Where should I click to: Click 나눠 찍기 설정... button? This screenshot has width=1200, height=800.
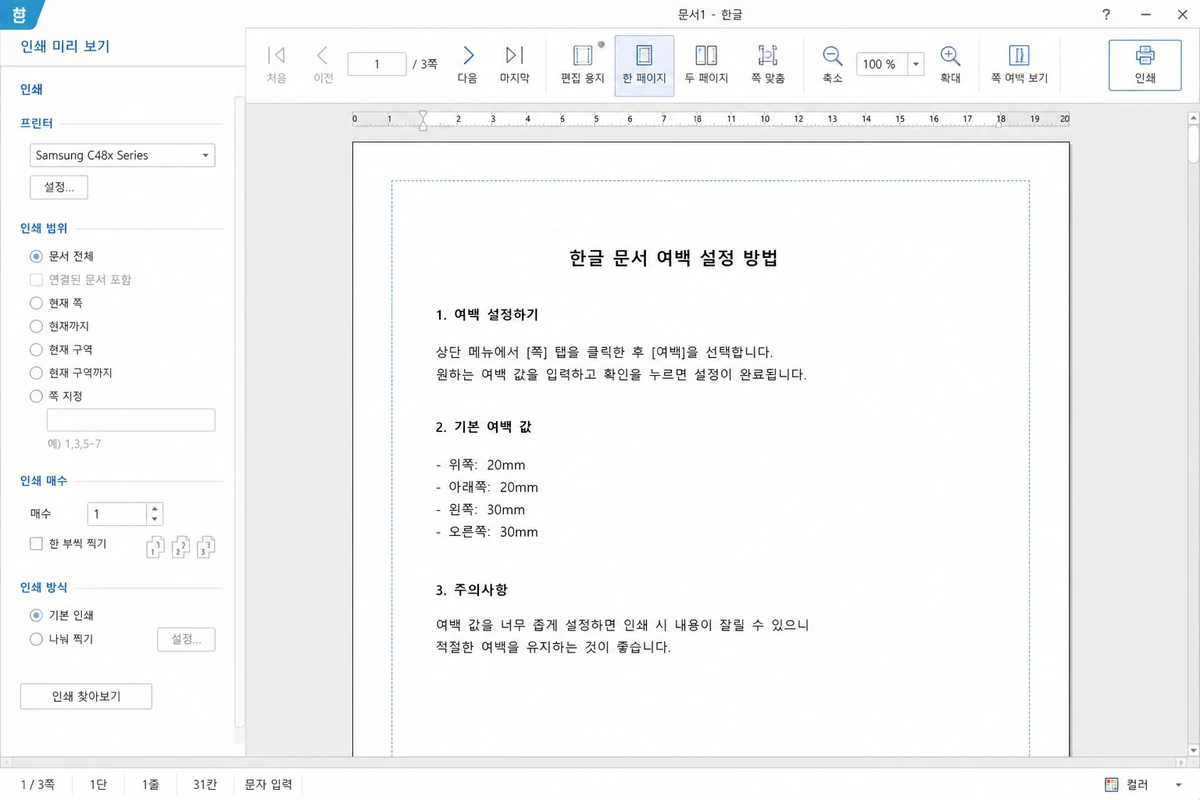pyautogui.click(x=186, y=639)
